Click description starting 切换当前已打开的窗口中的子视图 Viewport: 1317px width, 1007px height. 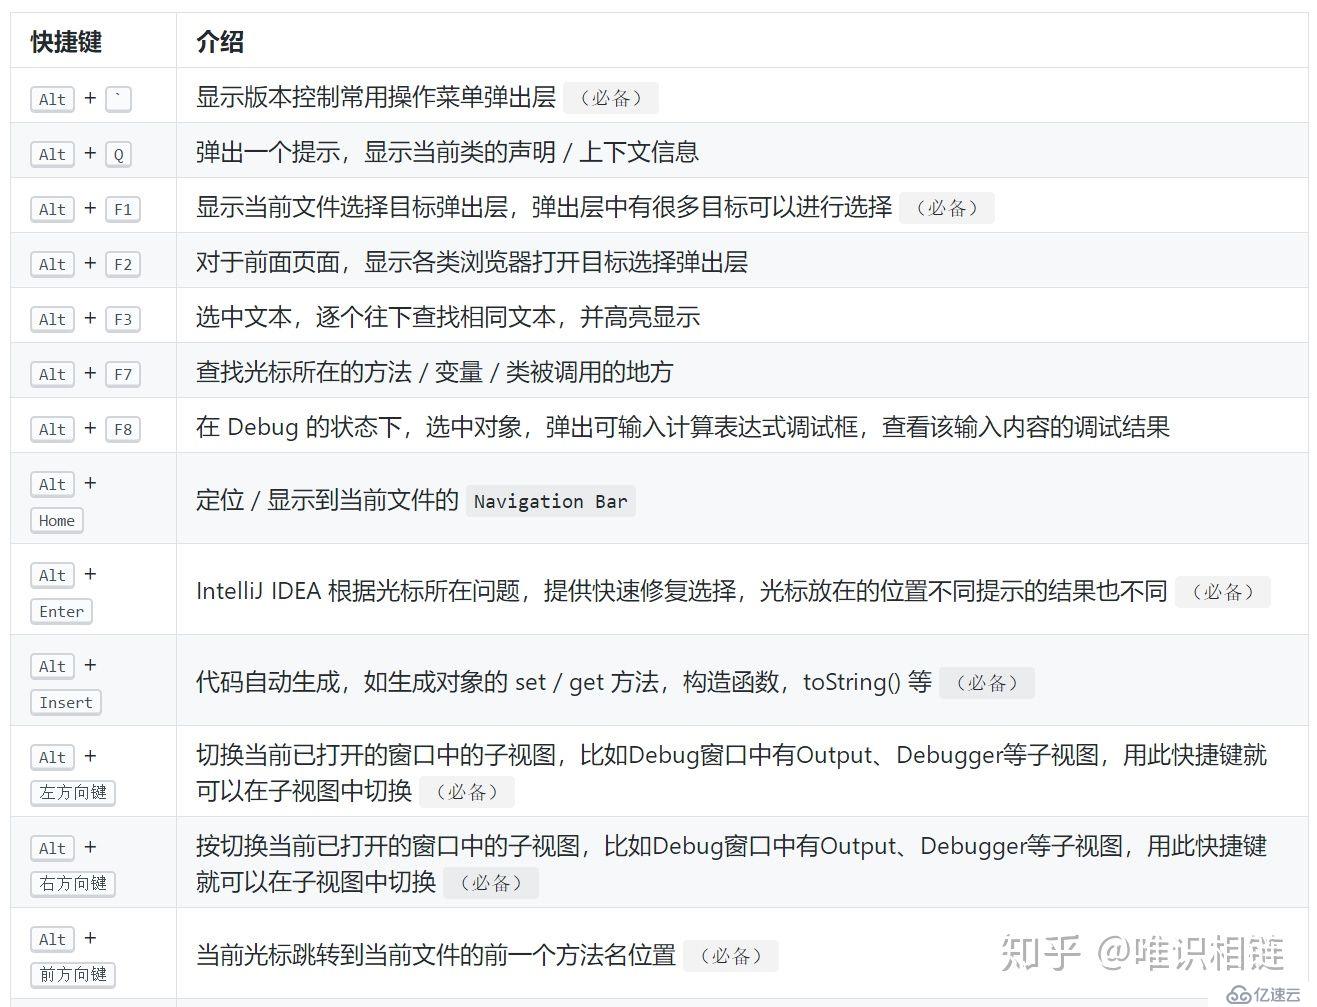click(x=731, y=772)
